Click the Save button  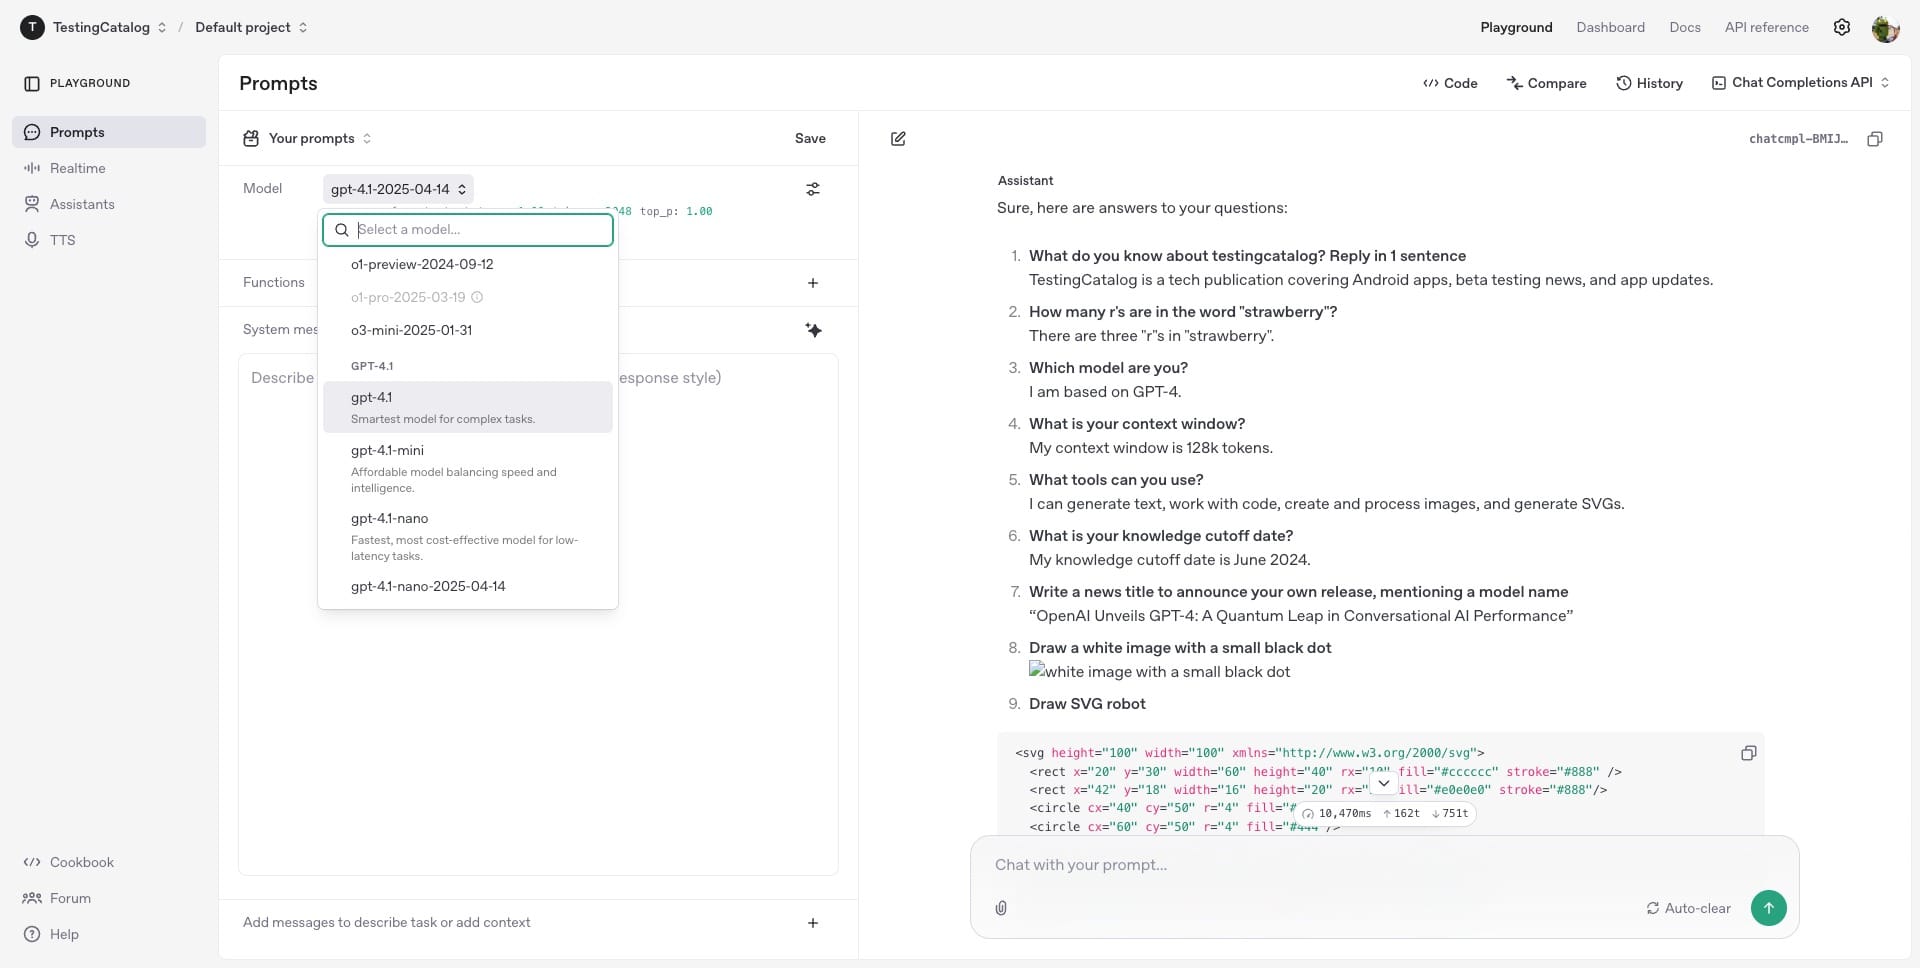pyautogui.click(x=809, y=138)
